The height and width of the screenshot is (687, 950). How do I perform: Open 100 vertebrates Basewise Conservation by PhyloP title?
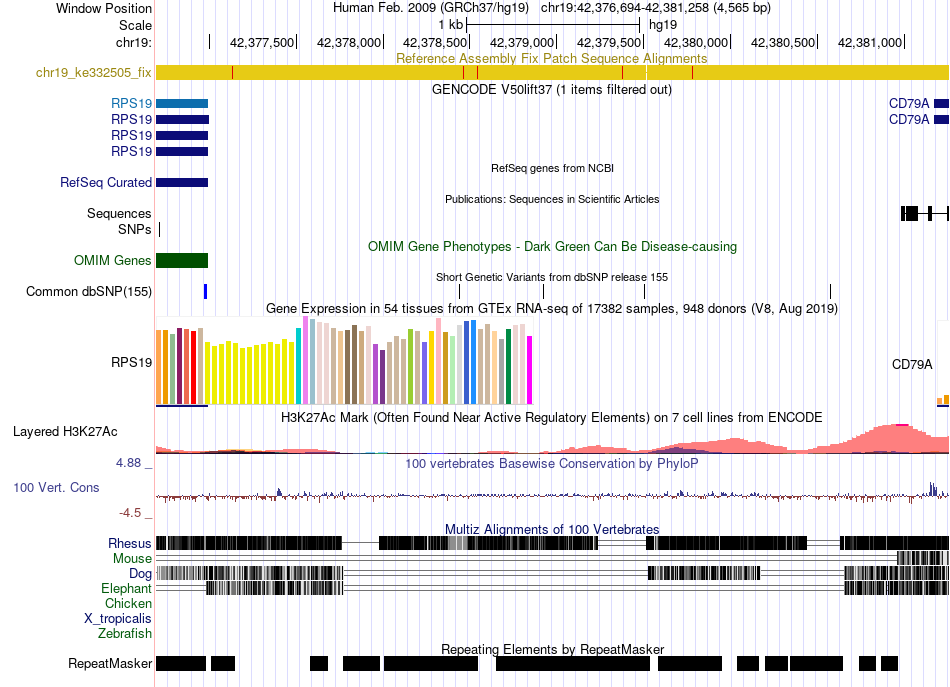pos(552,463)
